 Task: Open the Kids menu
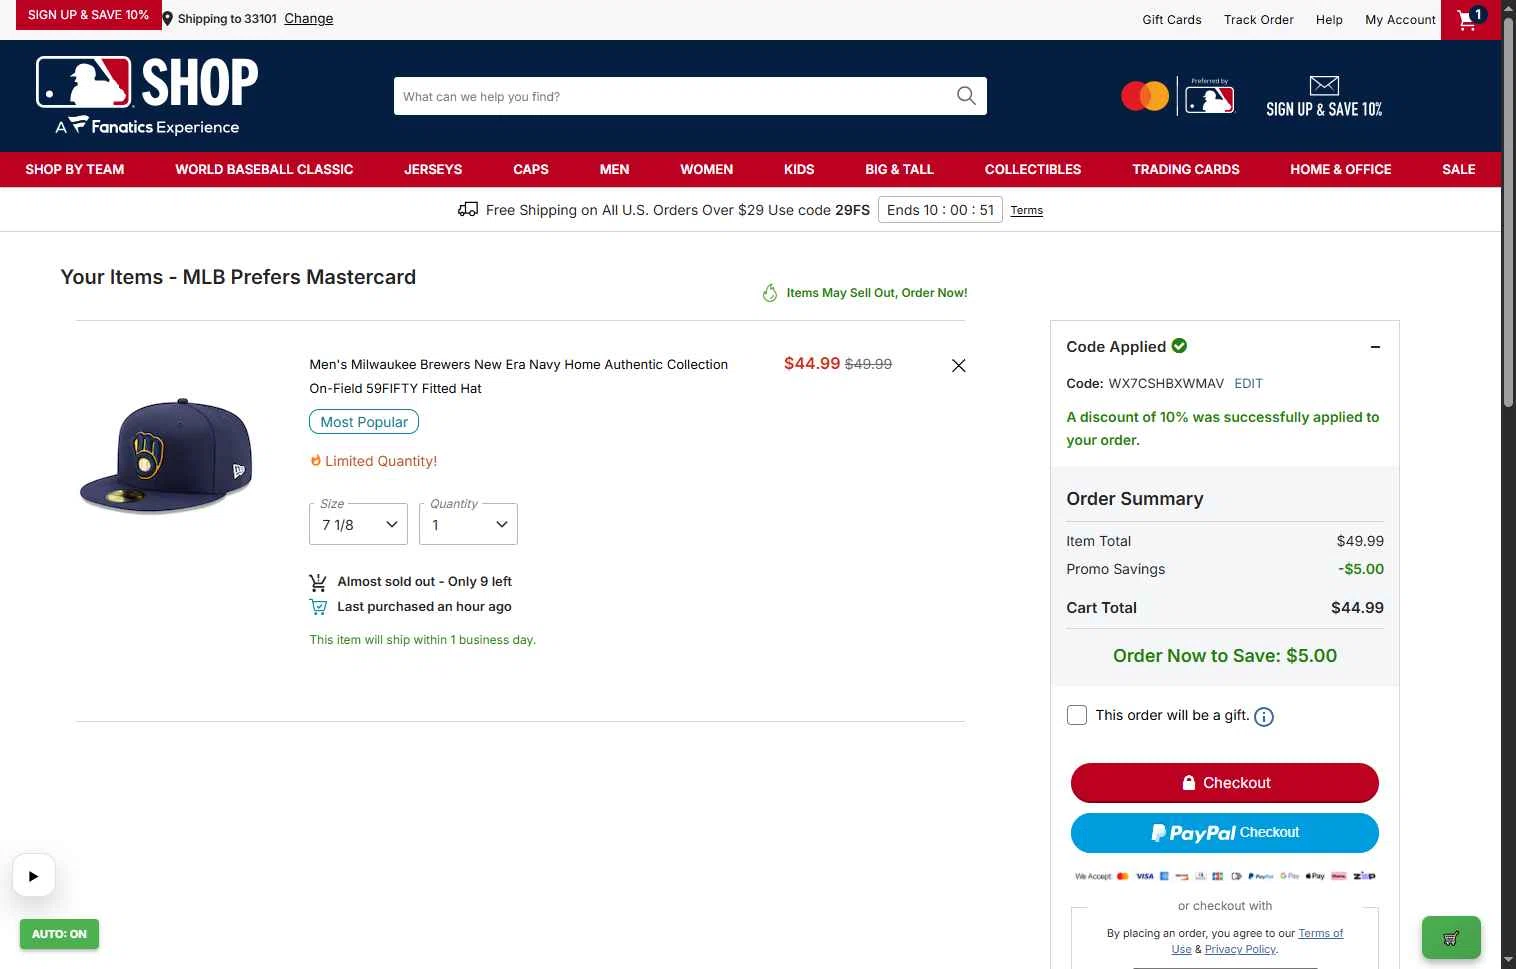pyautogui.click(x=799, y=169)
